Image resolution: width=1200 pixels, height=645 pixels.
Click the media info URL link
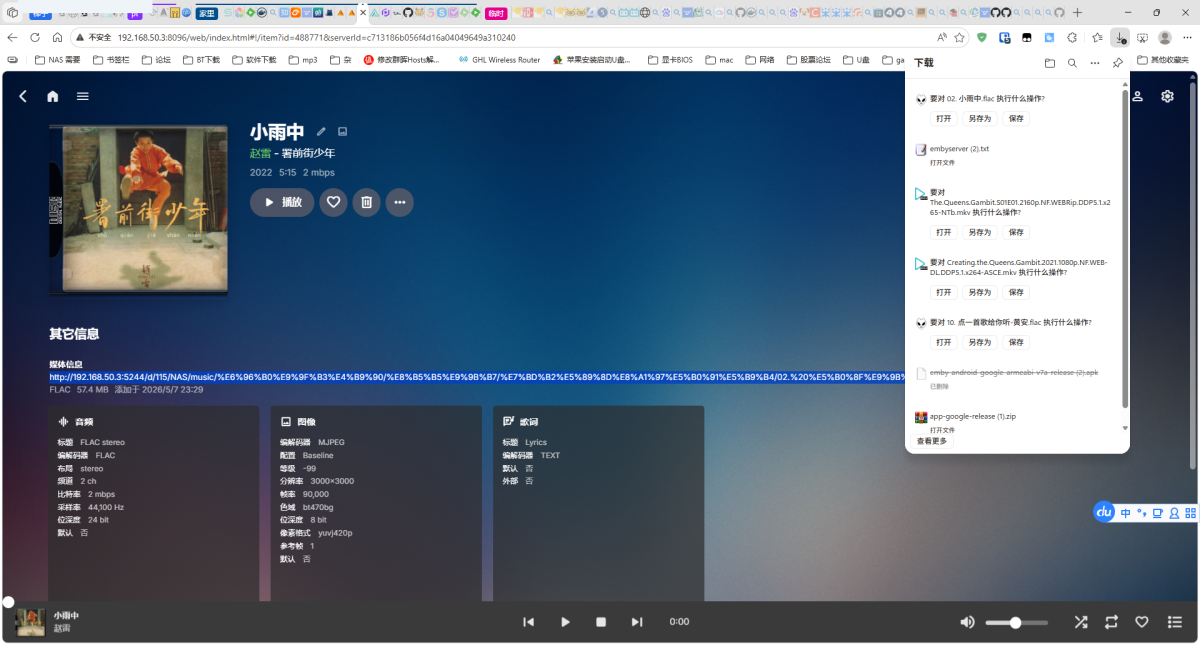[475, 377]
